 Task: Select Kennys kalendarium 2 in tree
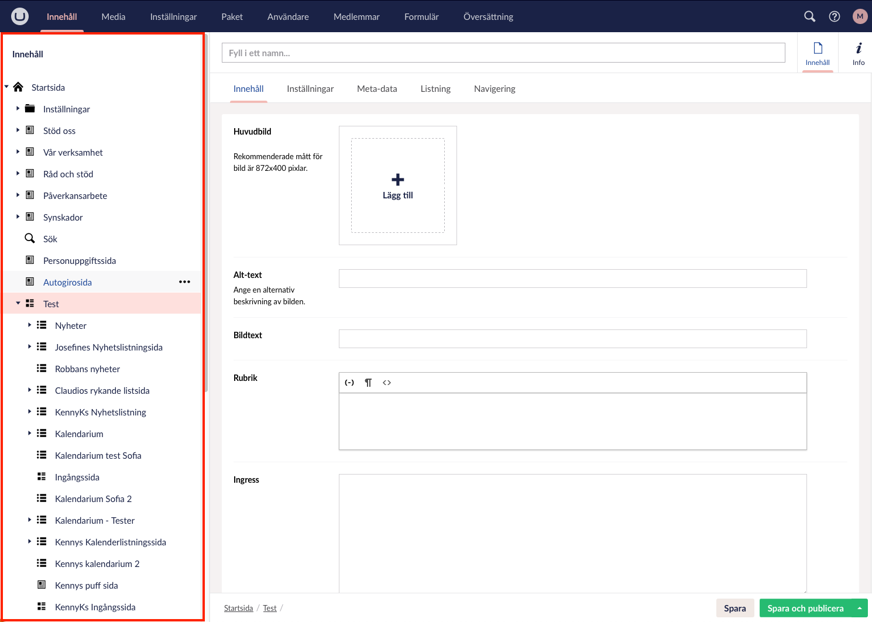coord(97,564)
